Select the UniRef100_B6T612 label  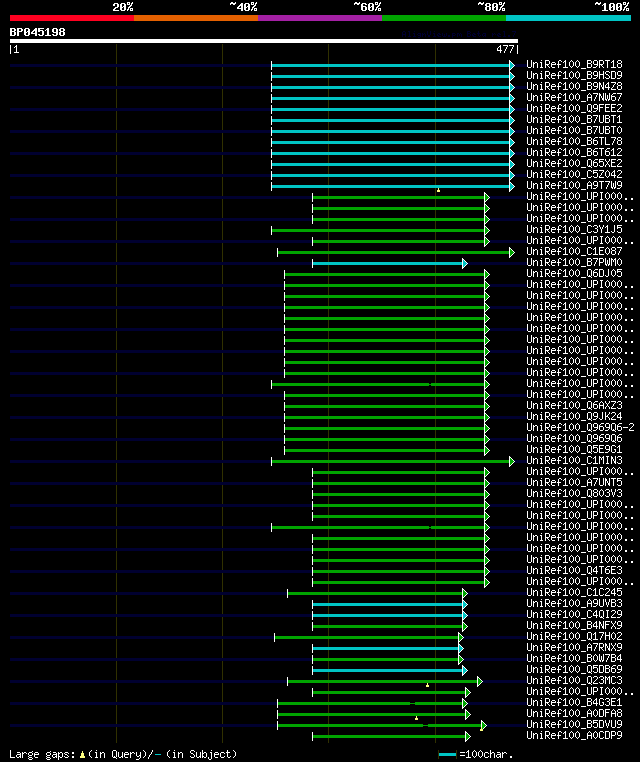(574, 152)
